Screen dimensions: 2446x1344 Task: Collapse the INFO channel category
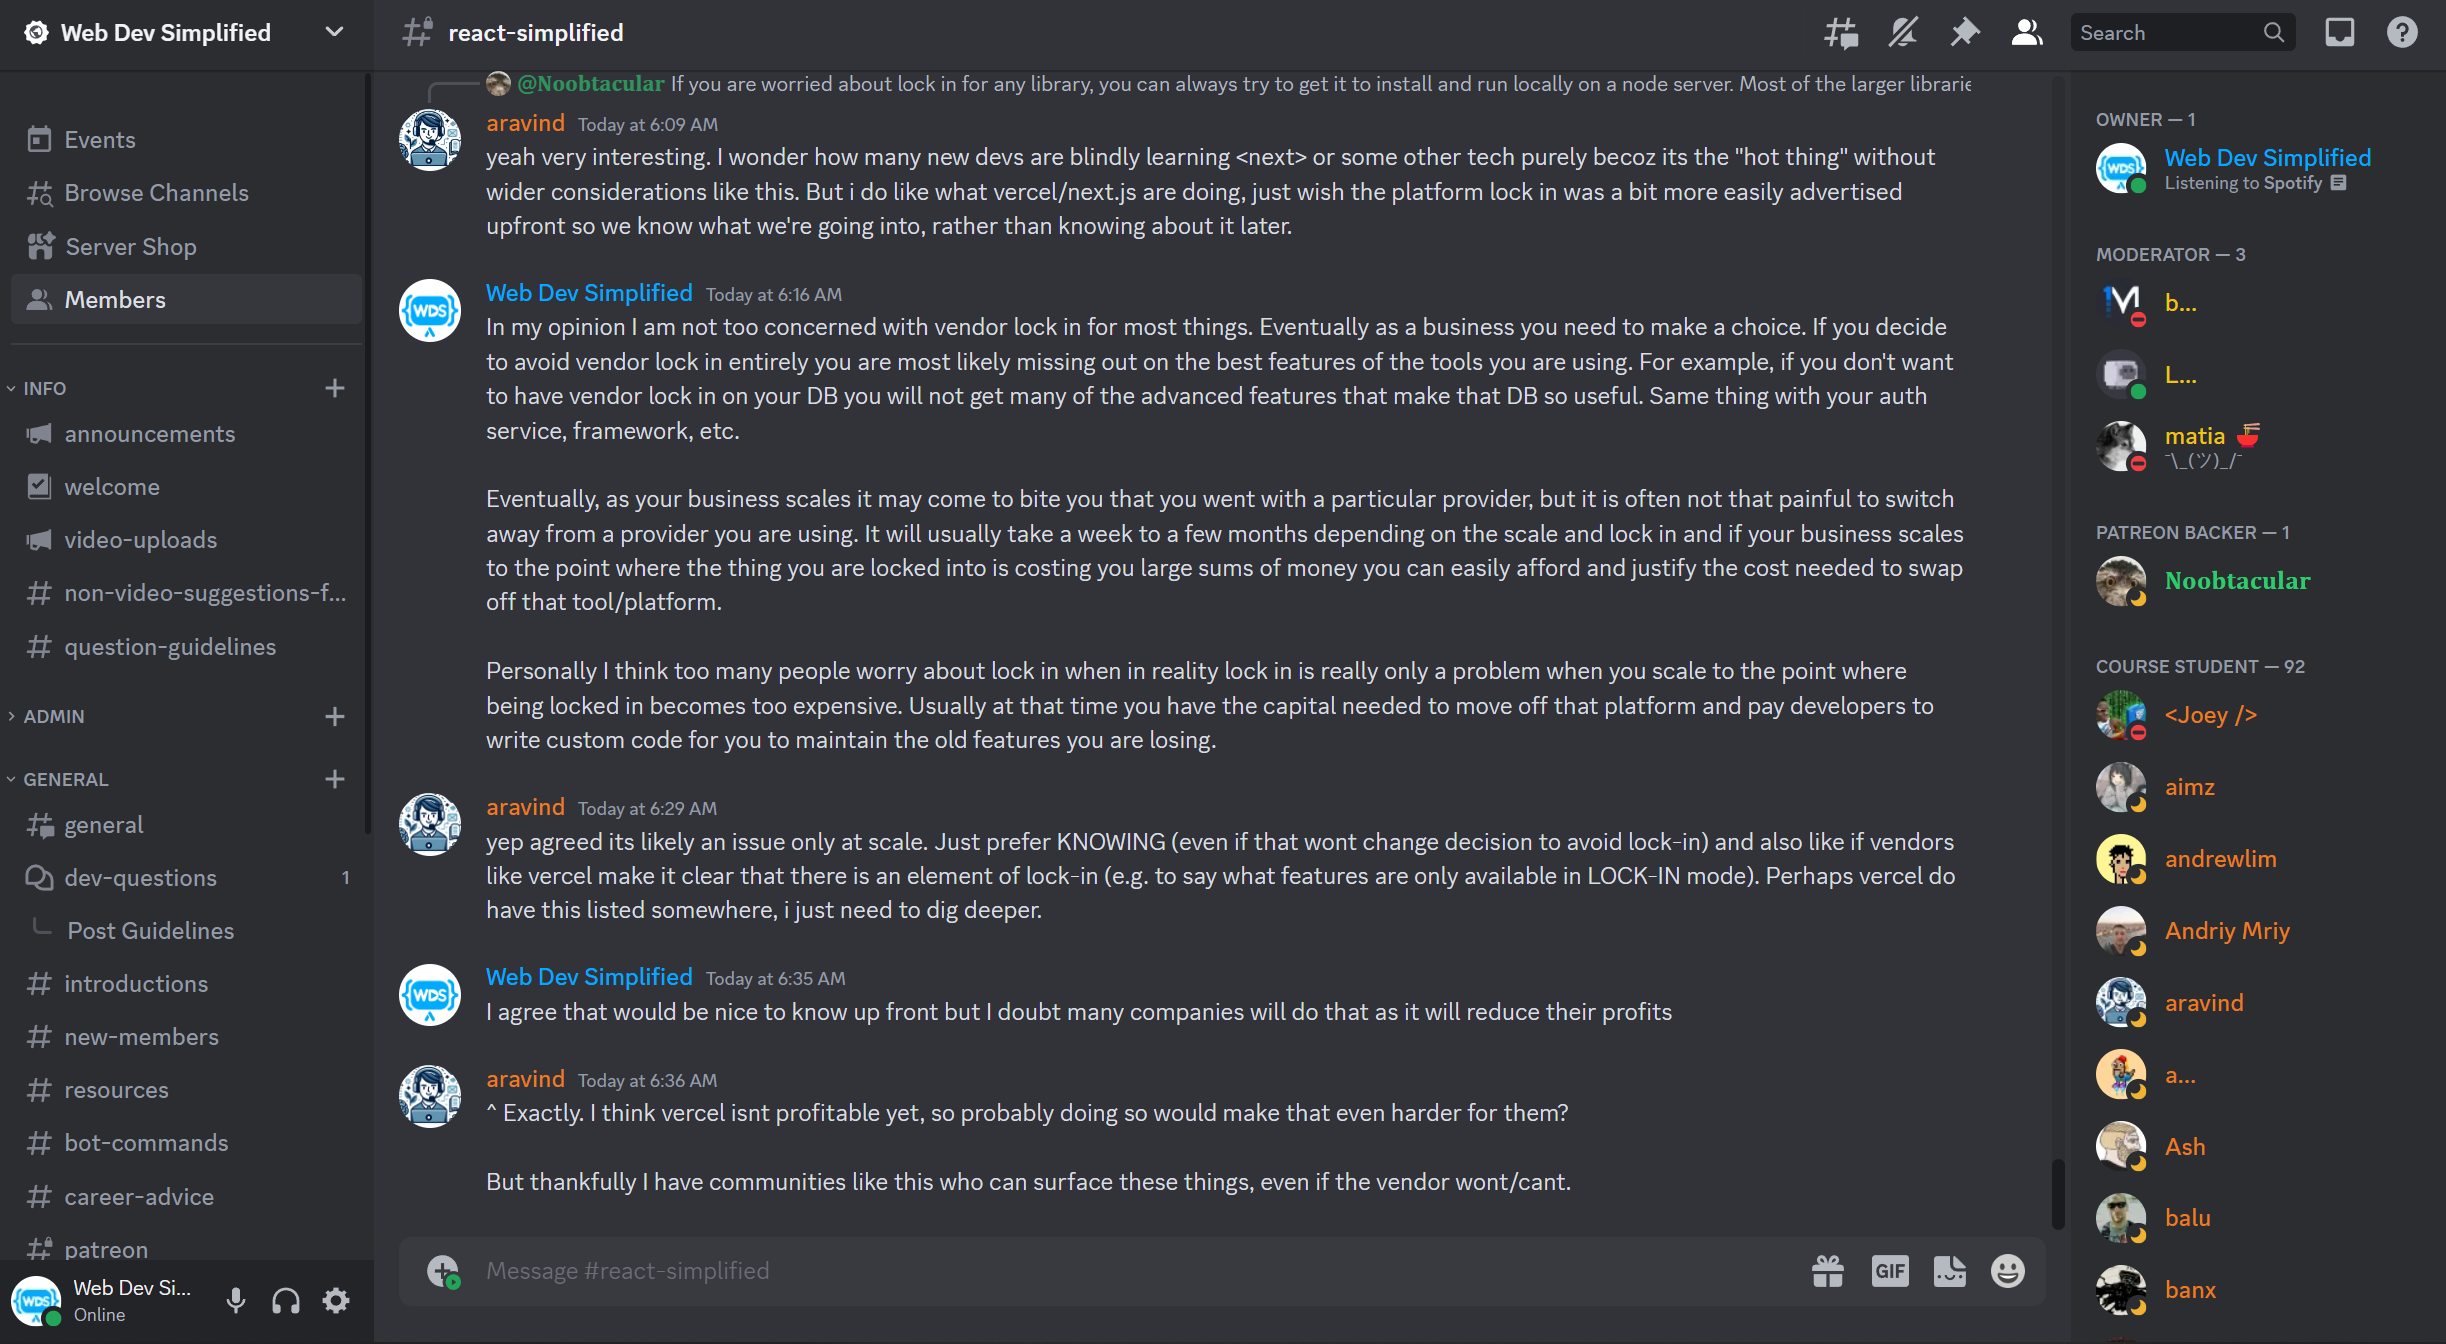point(45,388)
